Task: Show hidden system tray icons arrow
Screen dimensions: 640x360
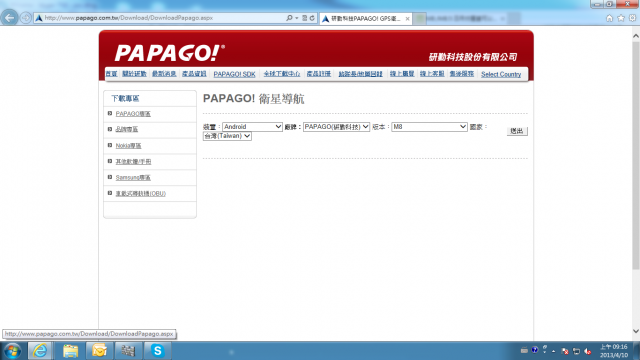Action: (554, 351)
